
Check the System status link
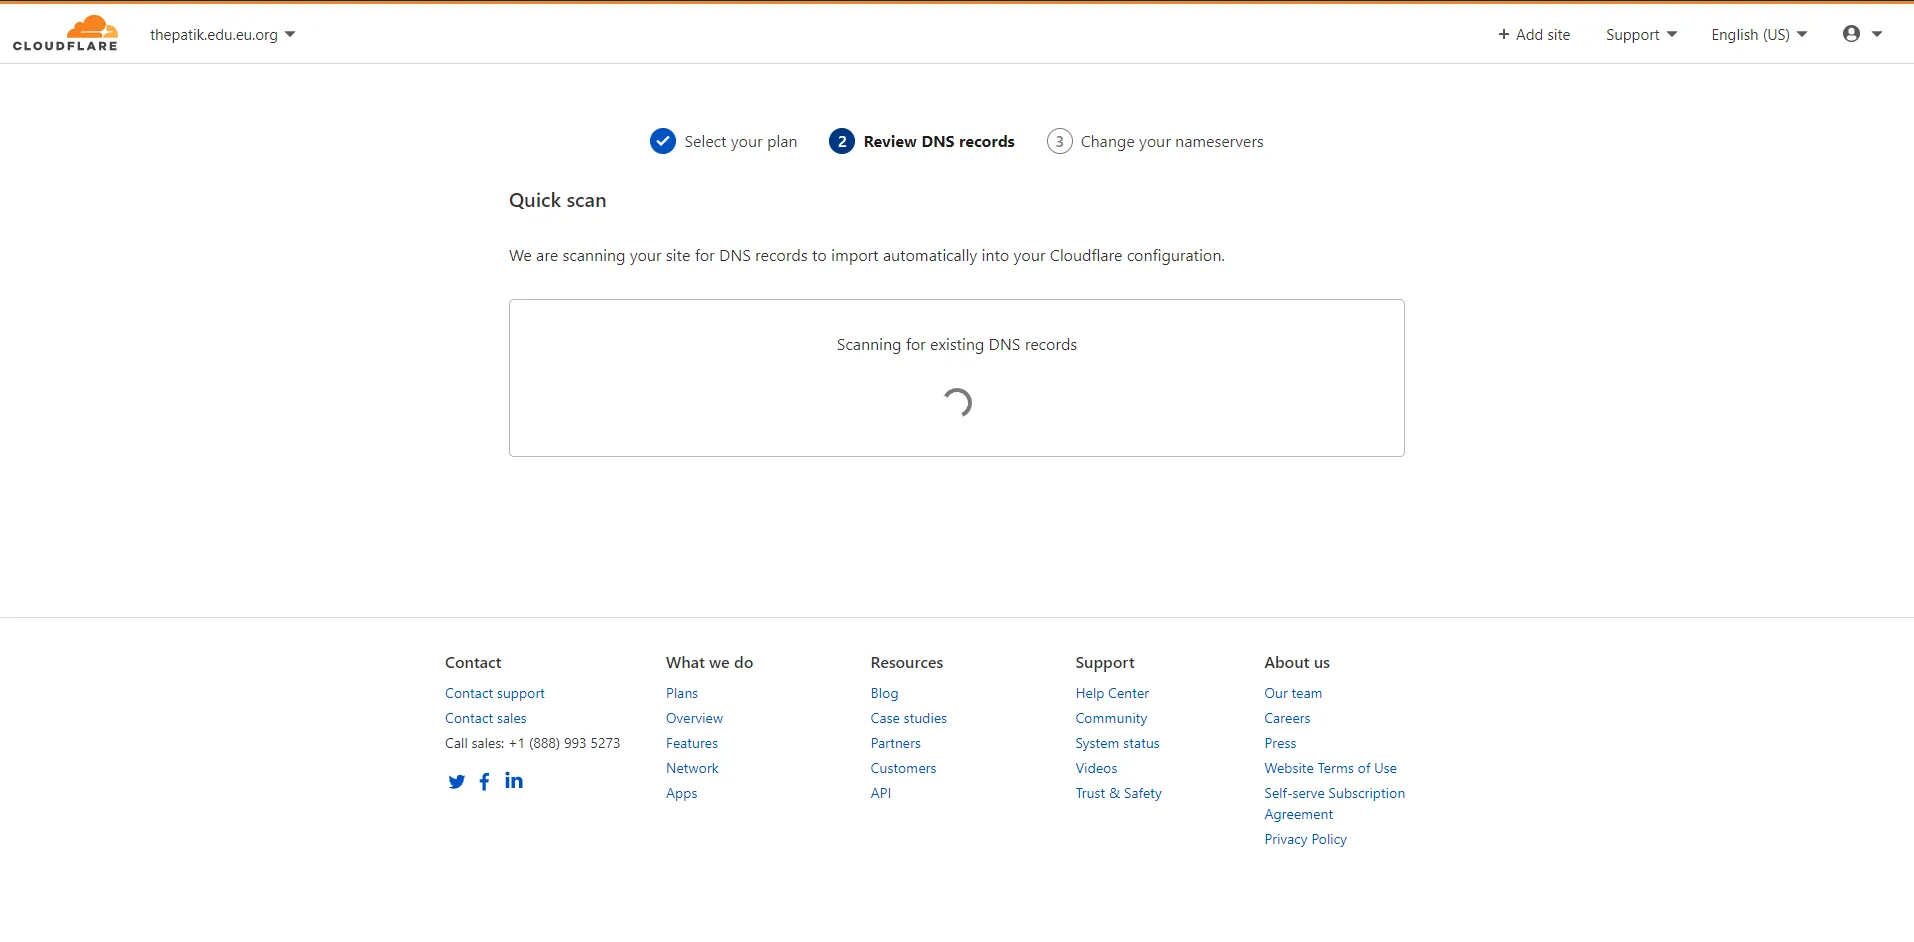[1117, 743]
